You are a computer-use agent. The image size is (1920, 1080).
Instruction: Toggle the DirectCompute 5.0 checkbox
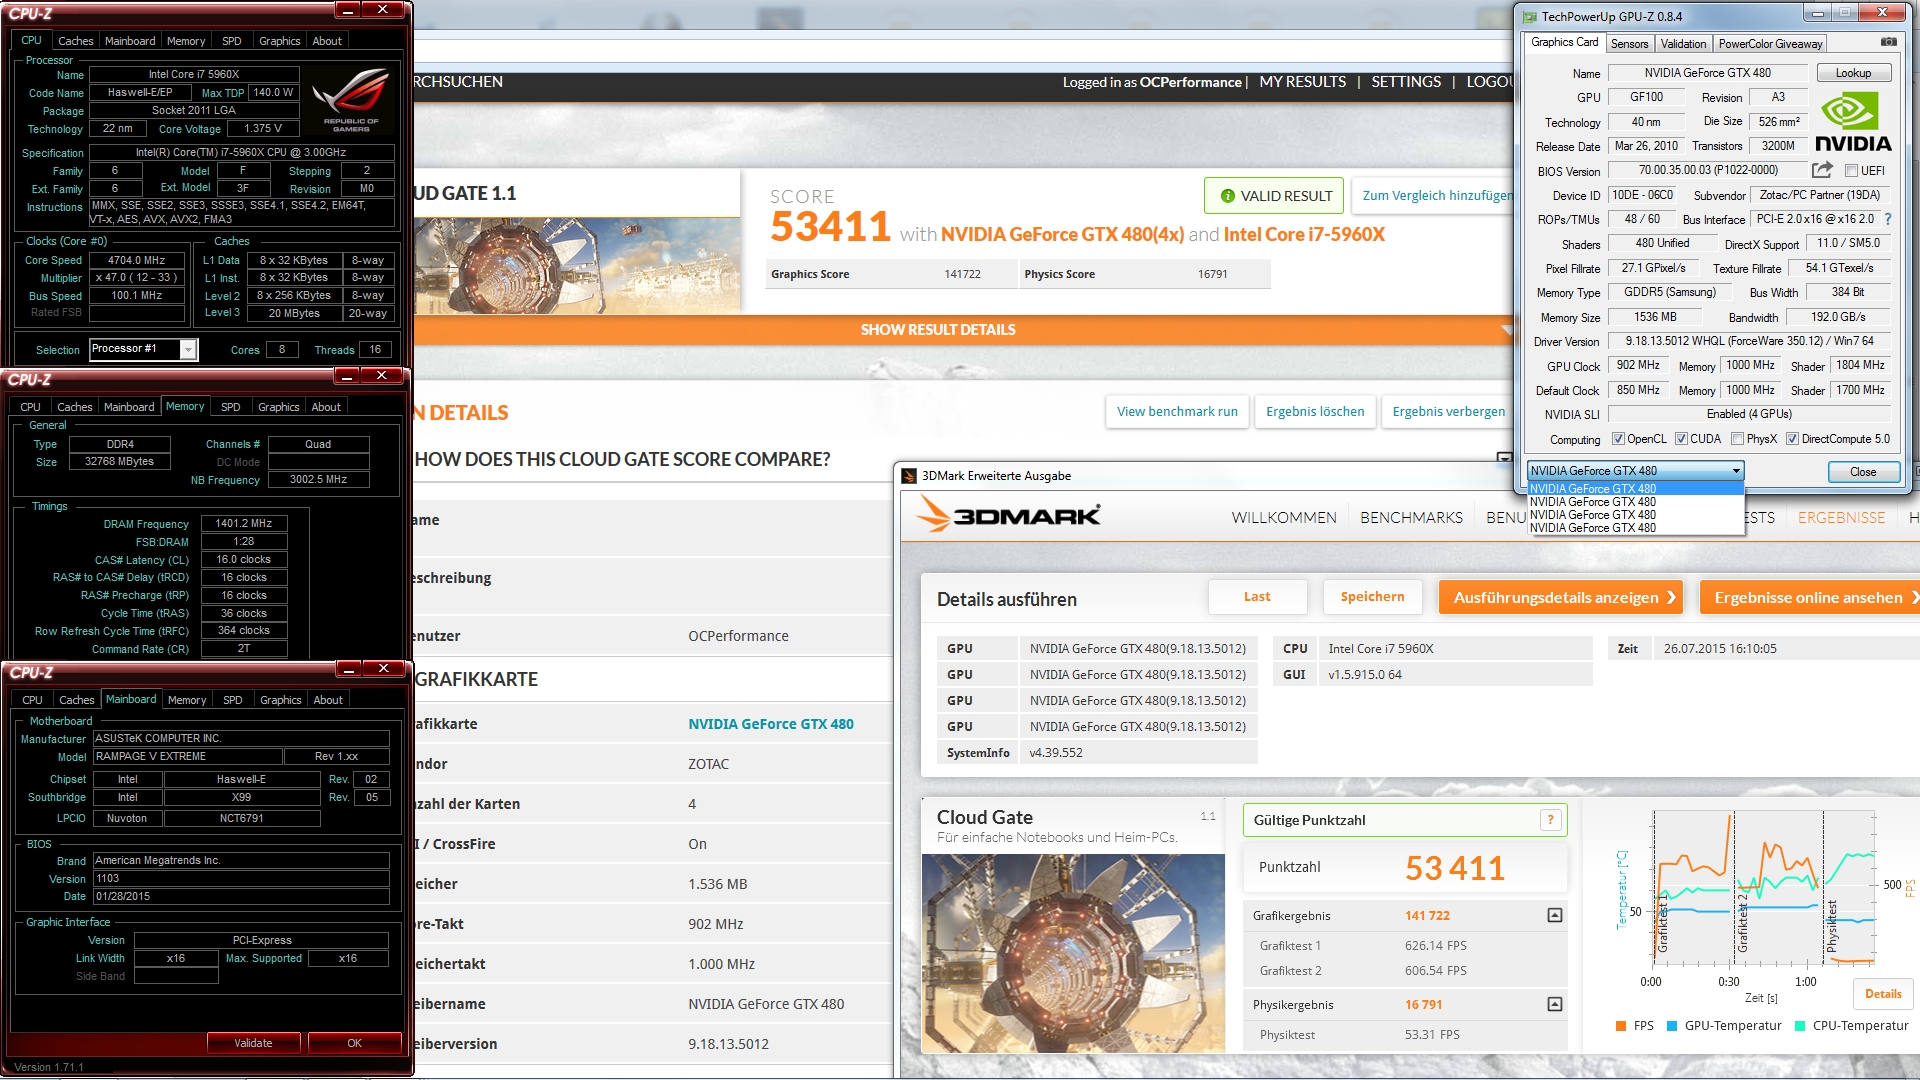(1792, 439)
